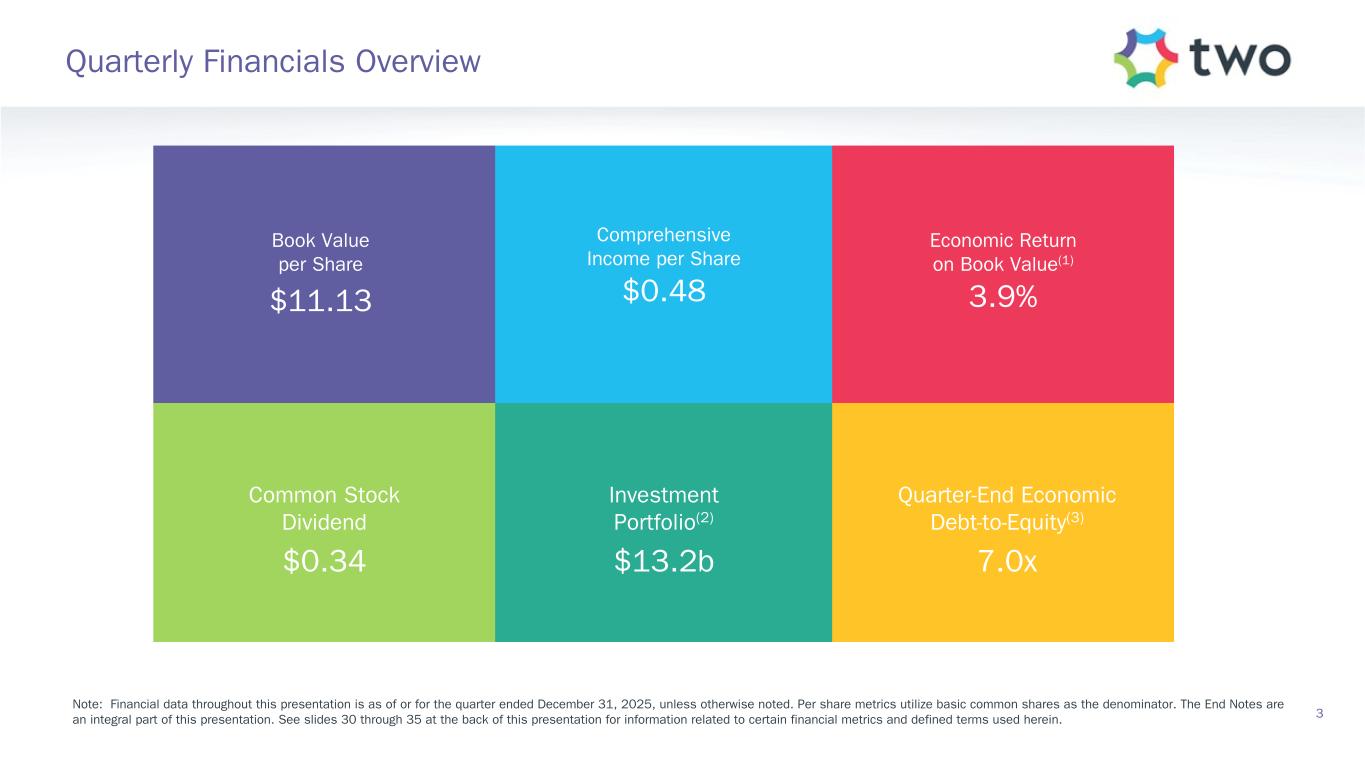Select the $0.34 dividend figure
1365x768 pixels.
pos(324,562)
